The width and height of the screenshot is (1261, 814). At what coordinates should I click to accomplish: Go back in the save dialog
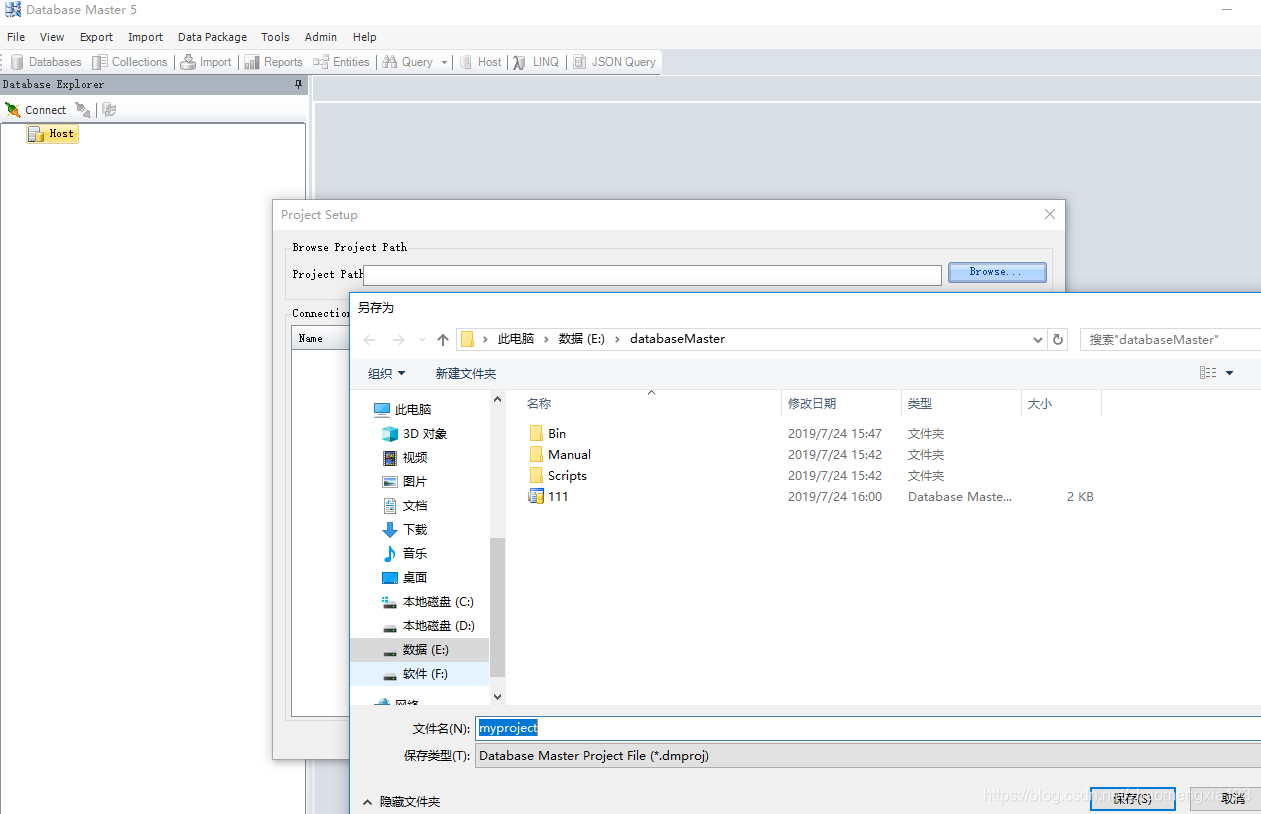[x=369, y=340]
